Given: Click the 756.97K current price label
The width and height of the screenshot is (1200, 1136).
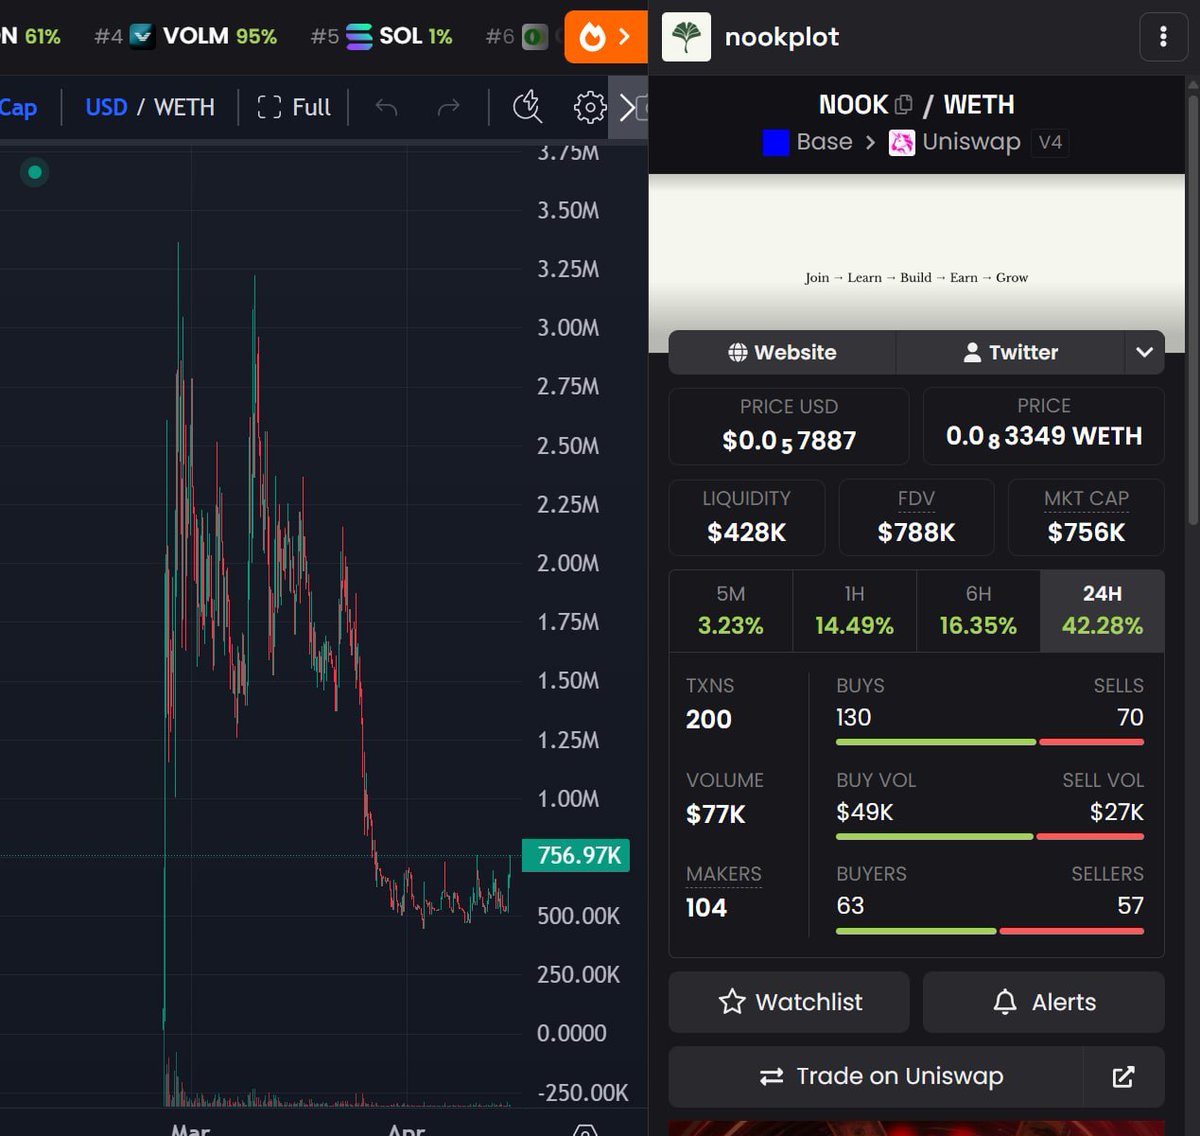Looking at the screenshot, I should click(576, 856).
